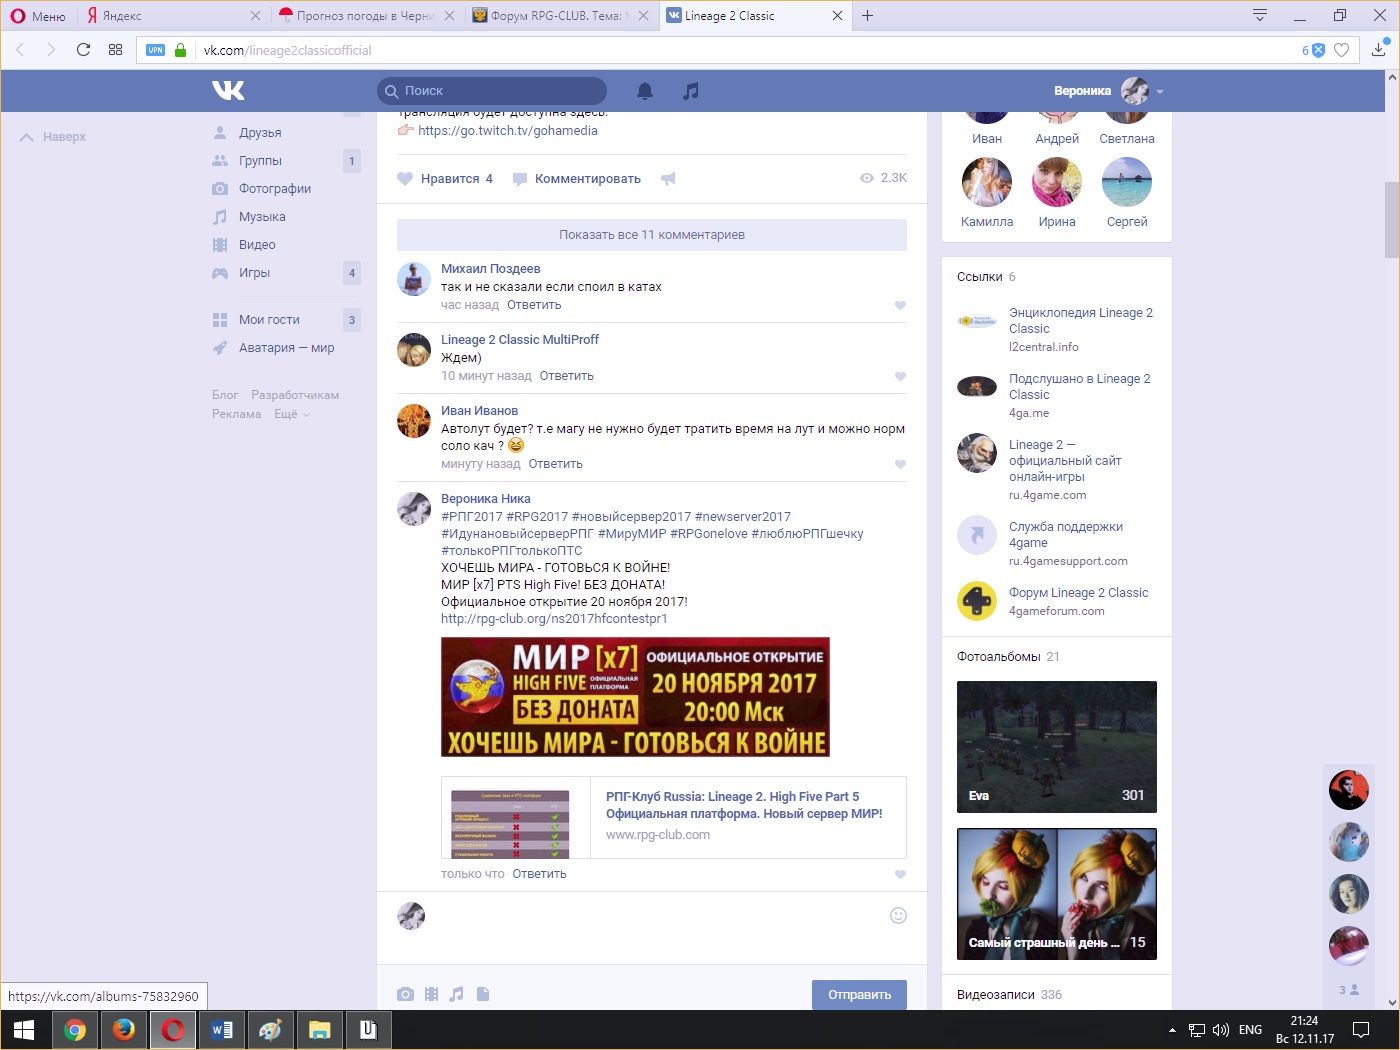Open Вероника profile dropdown menu
Viewport: 1400px width, 1050px height.
tap(1160, 91)
